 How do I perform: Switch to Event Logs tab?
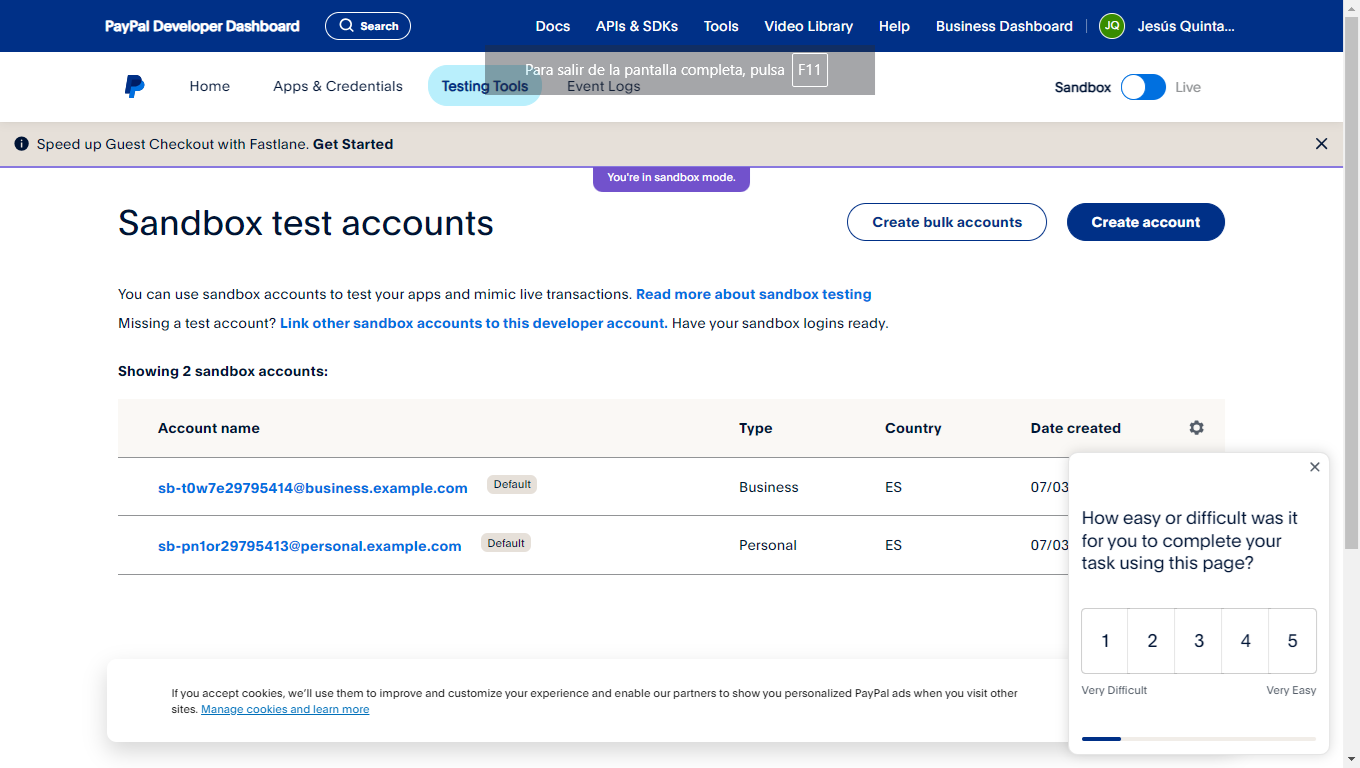pos(603,86)
